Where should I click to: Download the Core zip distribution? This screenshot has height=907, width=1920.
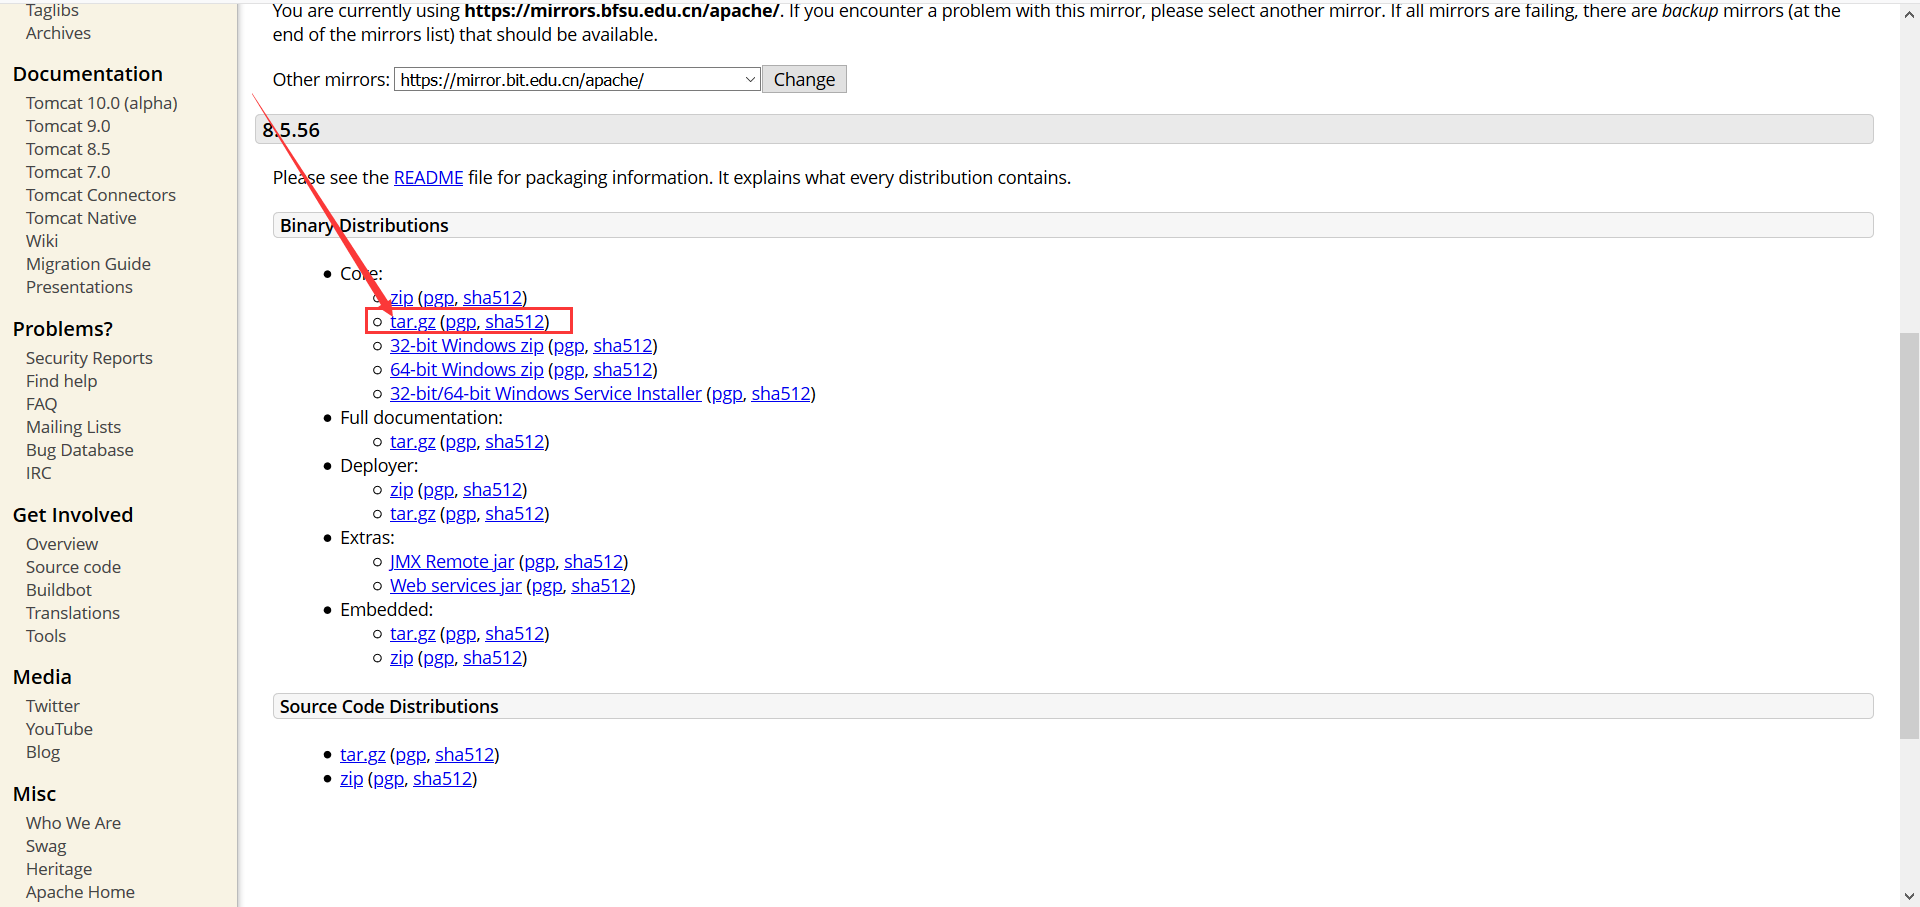point(401,297)
